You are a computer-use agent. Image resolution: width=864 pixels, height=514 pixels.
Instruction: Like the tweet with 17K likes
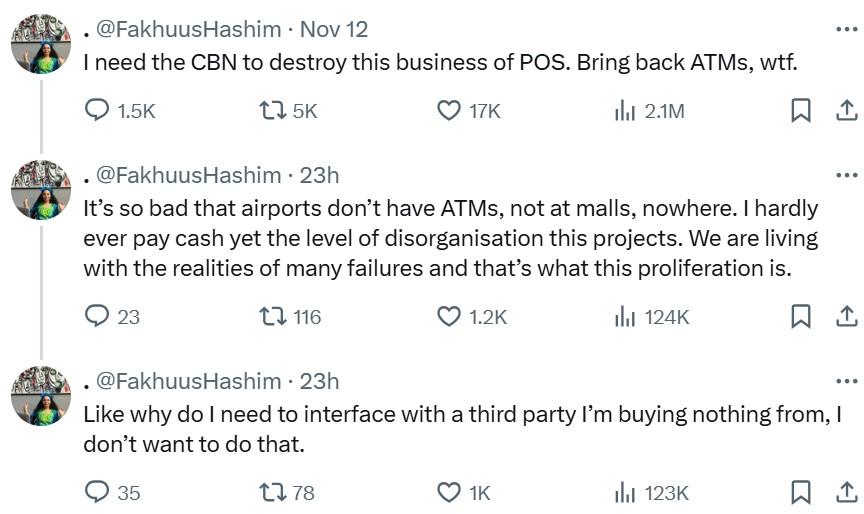[450, 111]
